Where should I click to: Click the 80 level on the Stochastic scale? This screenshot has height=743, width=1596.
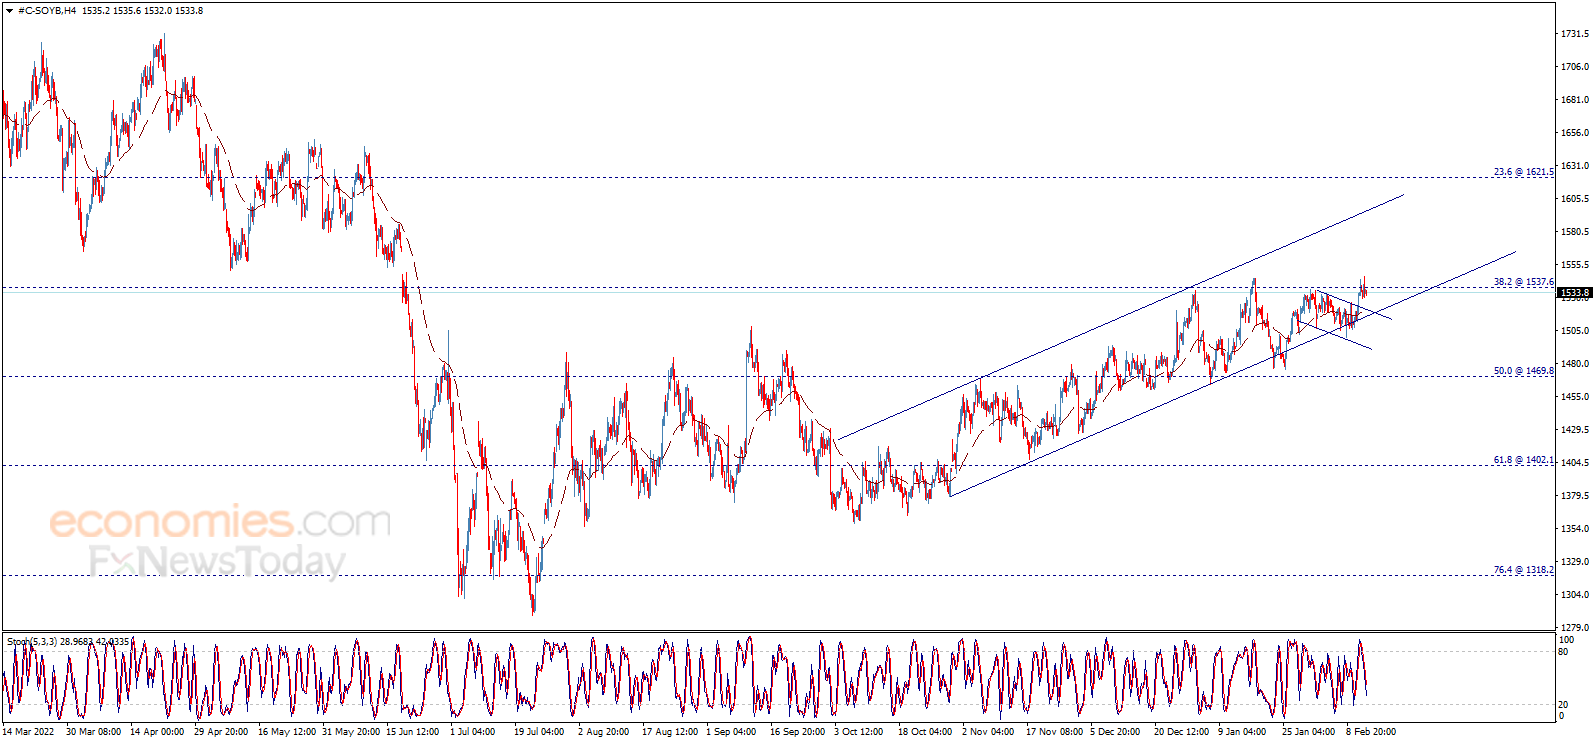tap(1564, 651)
